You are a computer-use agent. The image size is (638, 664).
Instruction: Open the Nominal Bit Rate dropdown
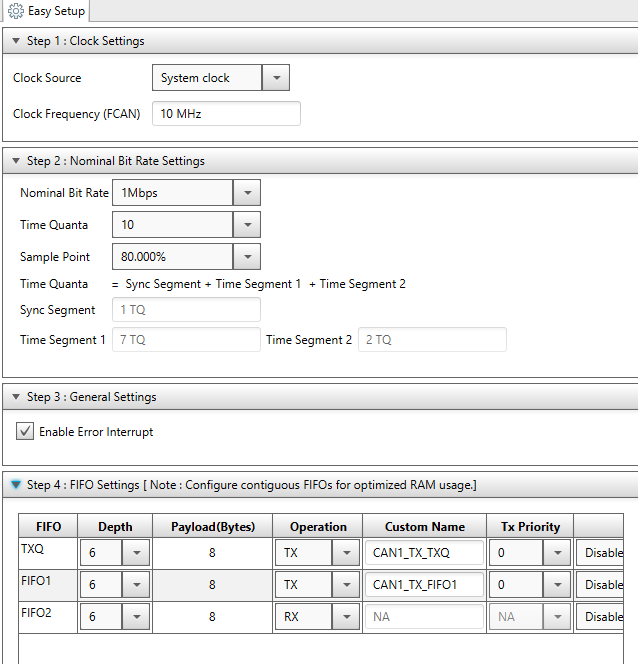pyautogui.click(x=247, y=193)
